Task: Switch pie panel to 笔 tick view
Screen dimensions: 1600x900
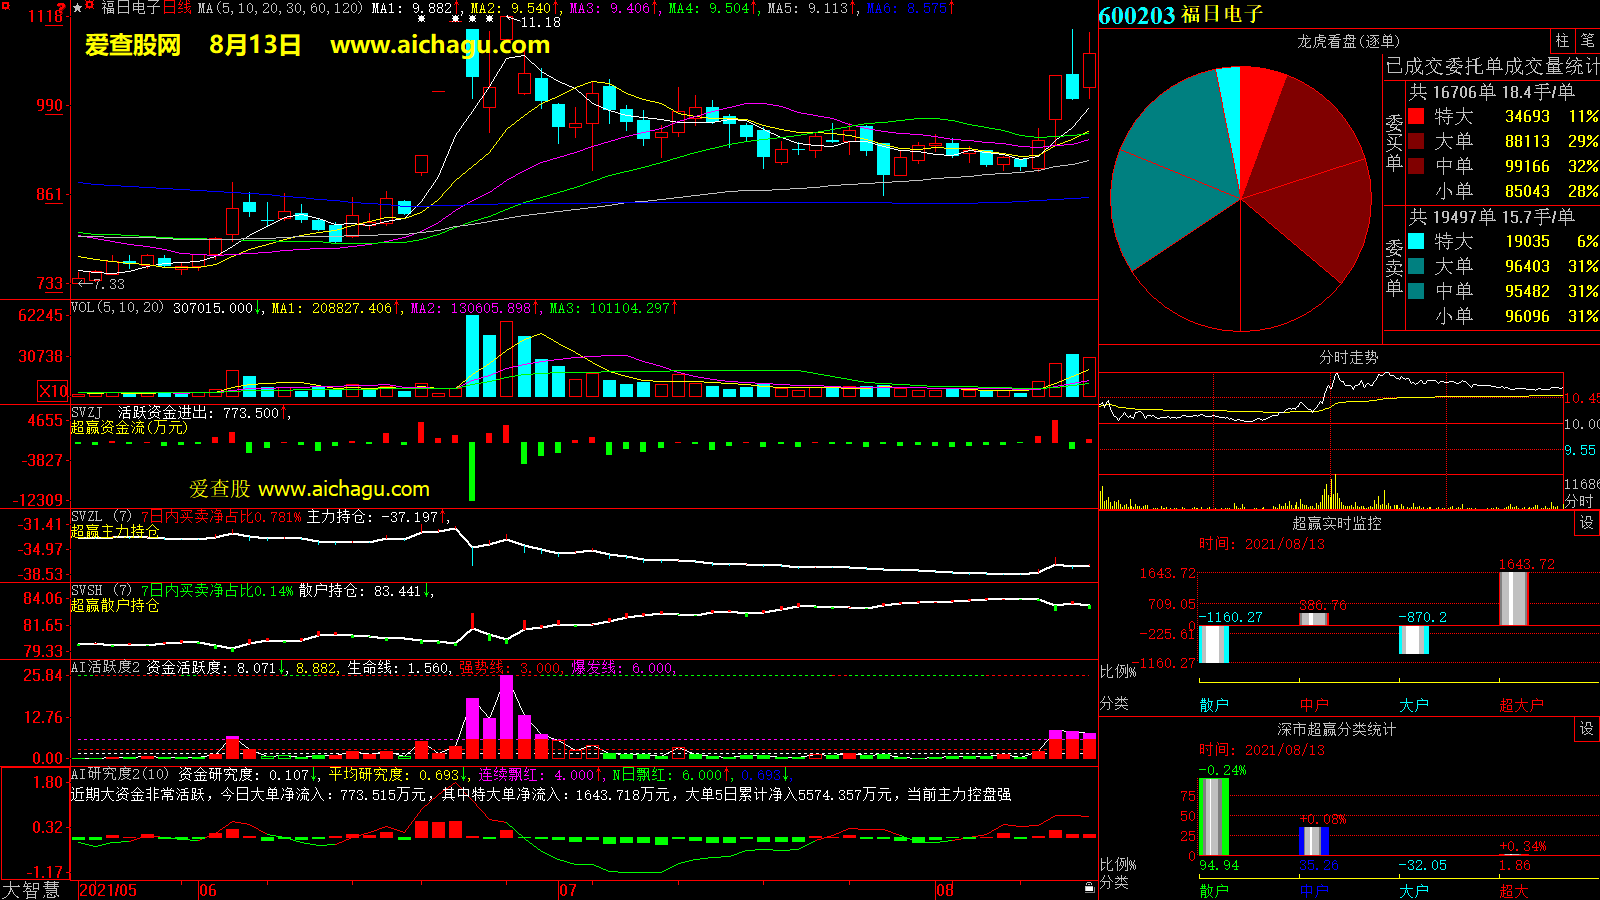Action: pos(1587,41)
